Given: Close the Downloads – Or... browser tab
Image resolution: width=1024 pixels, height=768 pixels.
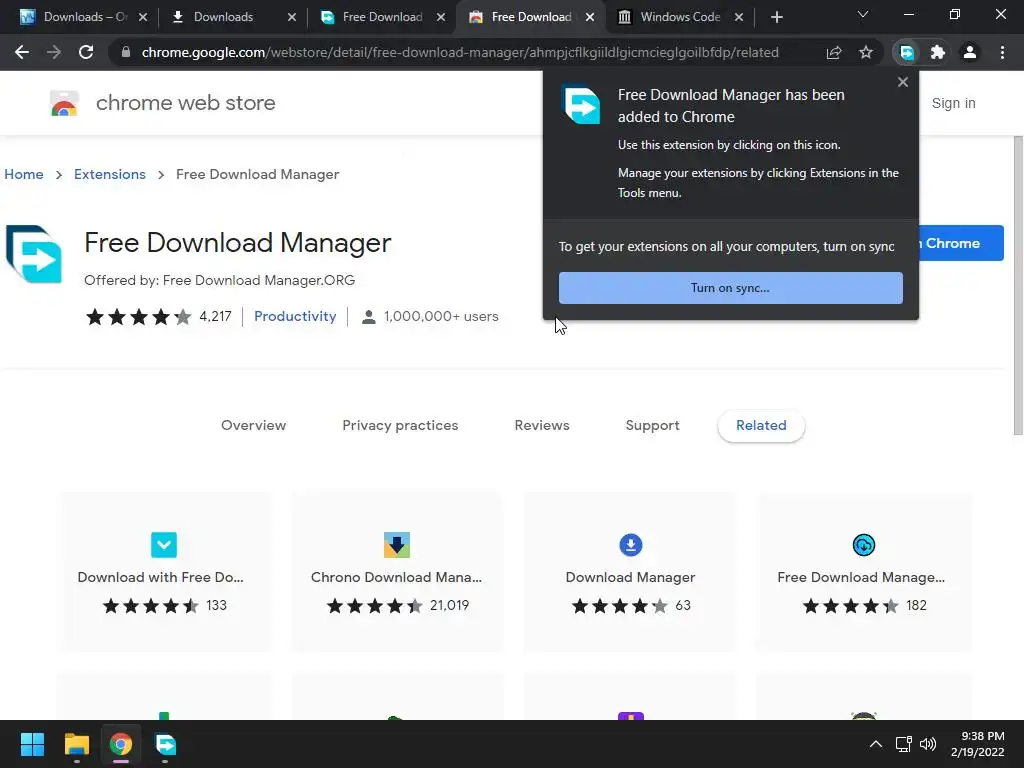Looking at the screenshot, I should pyautogui.click(x=143, y=17).
